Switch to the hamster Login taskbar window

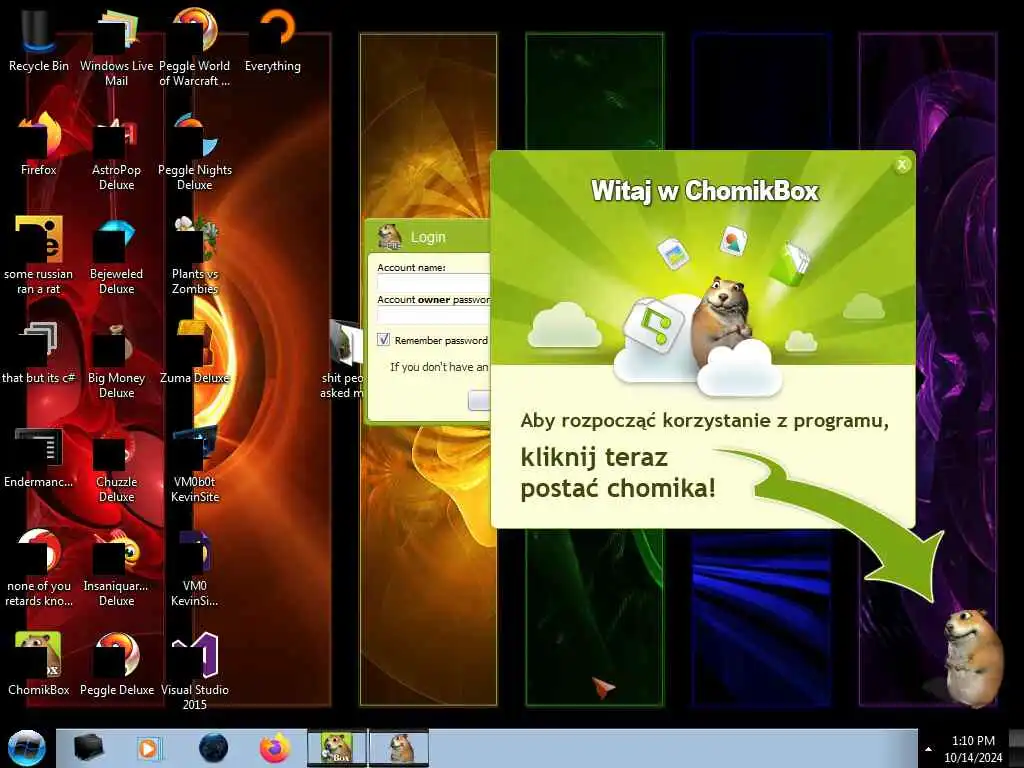[399, 748]
